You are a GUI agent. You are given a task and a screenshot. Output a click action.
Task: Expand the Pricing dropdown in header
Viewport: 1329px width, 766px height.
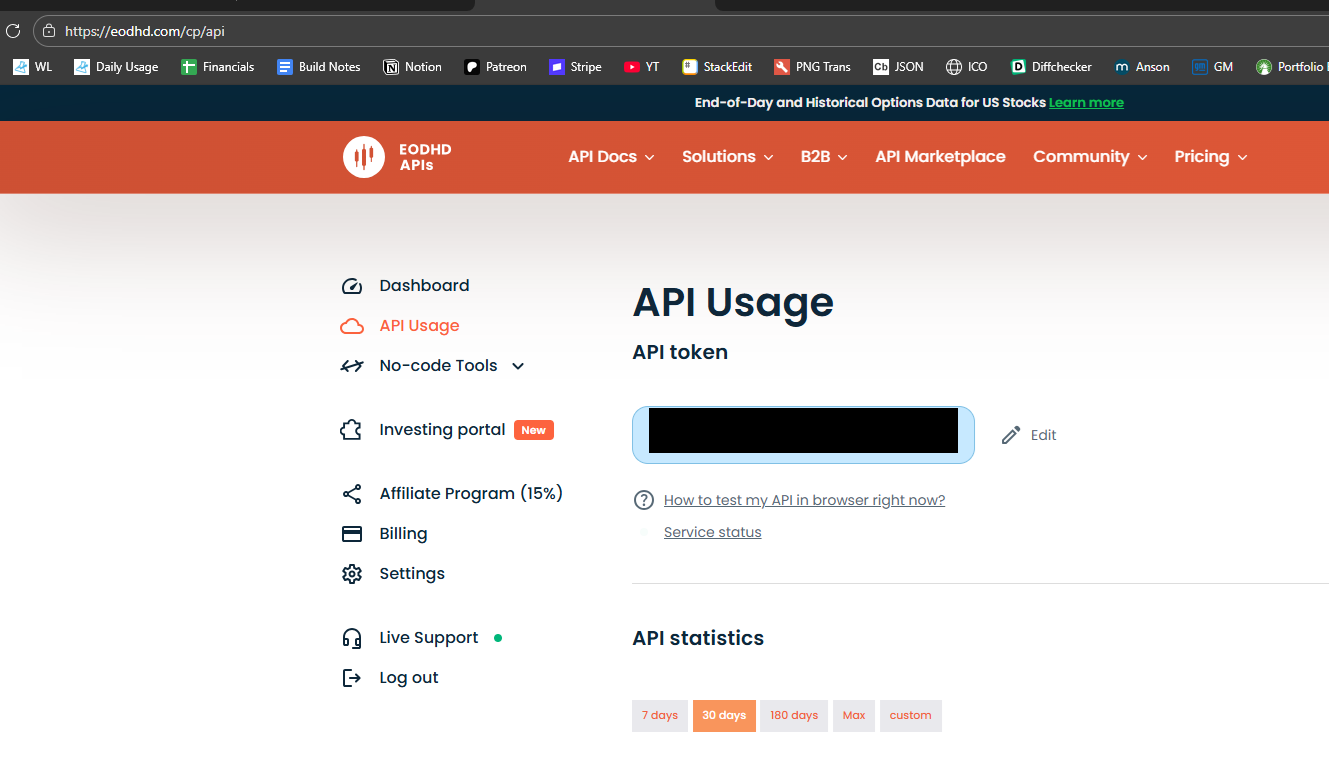1210,157
